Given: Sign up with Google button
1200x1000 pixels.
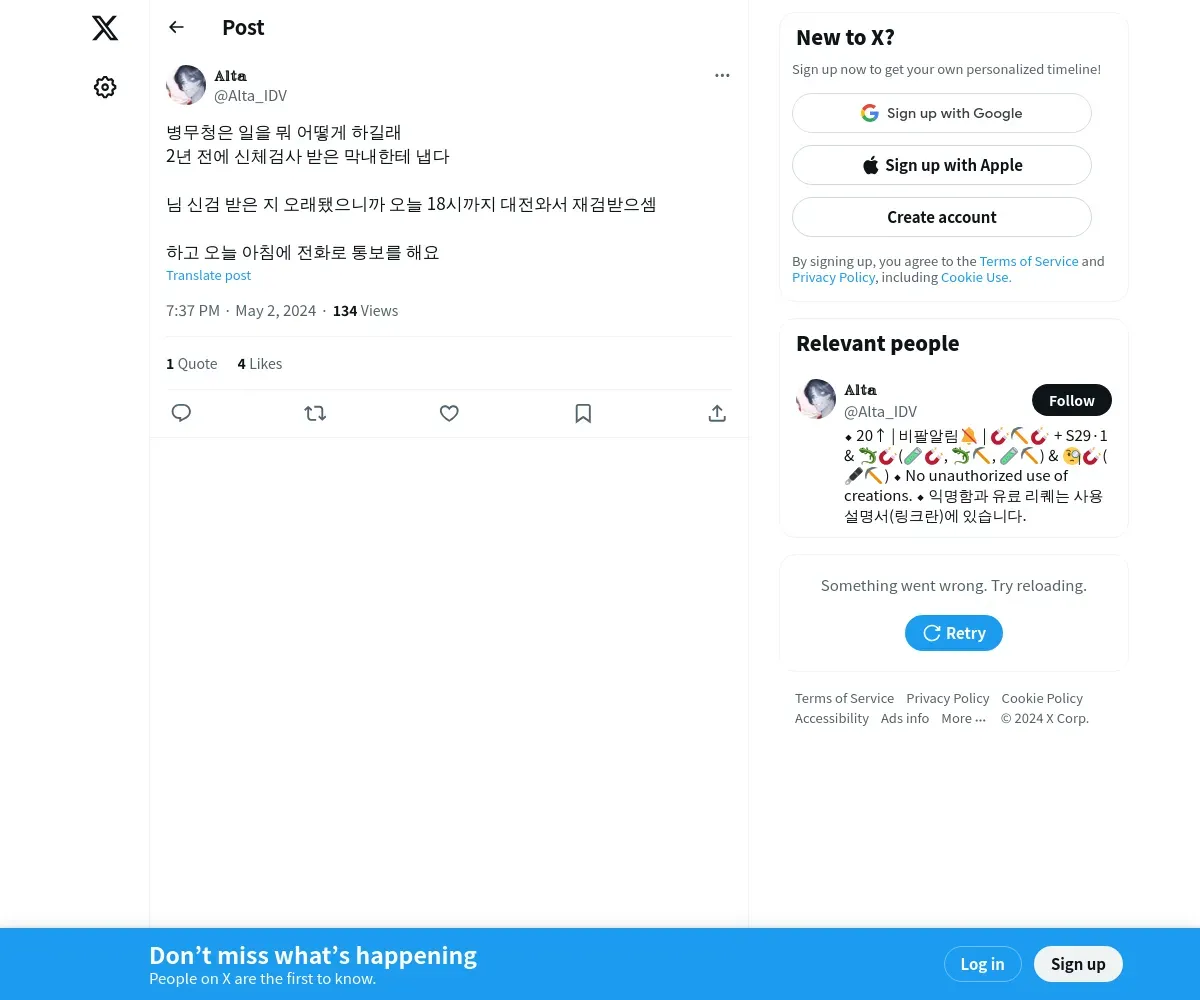Looking at the screenshot, I should click(941, 113).
